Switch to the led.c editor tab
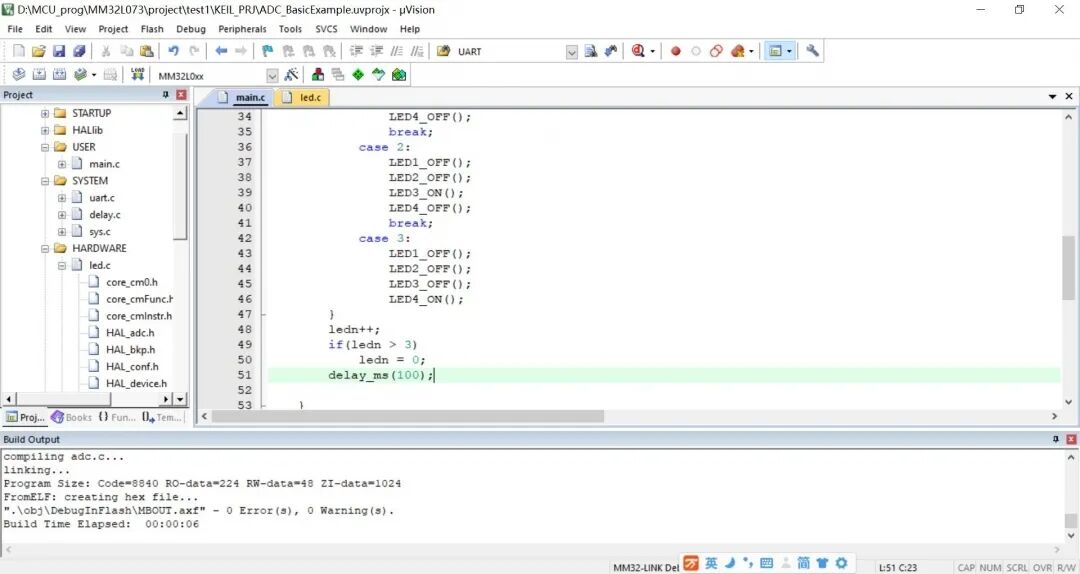Image resolution: width=1080 pixels, height=574 pixels. (x=302, y=98)
